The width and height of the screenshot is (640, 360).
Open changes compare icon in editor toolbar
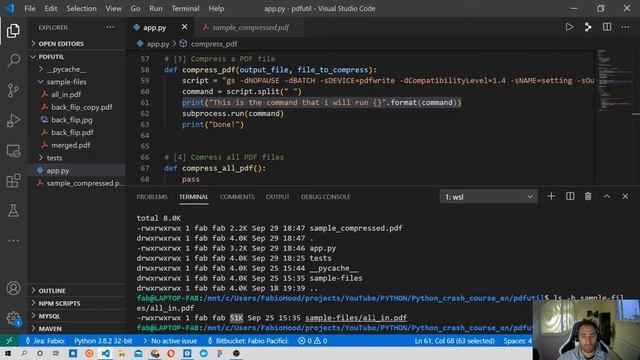[x=588, y=27]
